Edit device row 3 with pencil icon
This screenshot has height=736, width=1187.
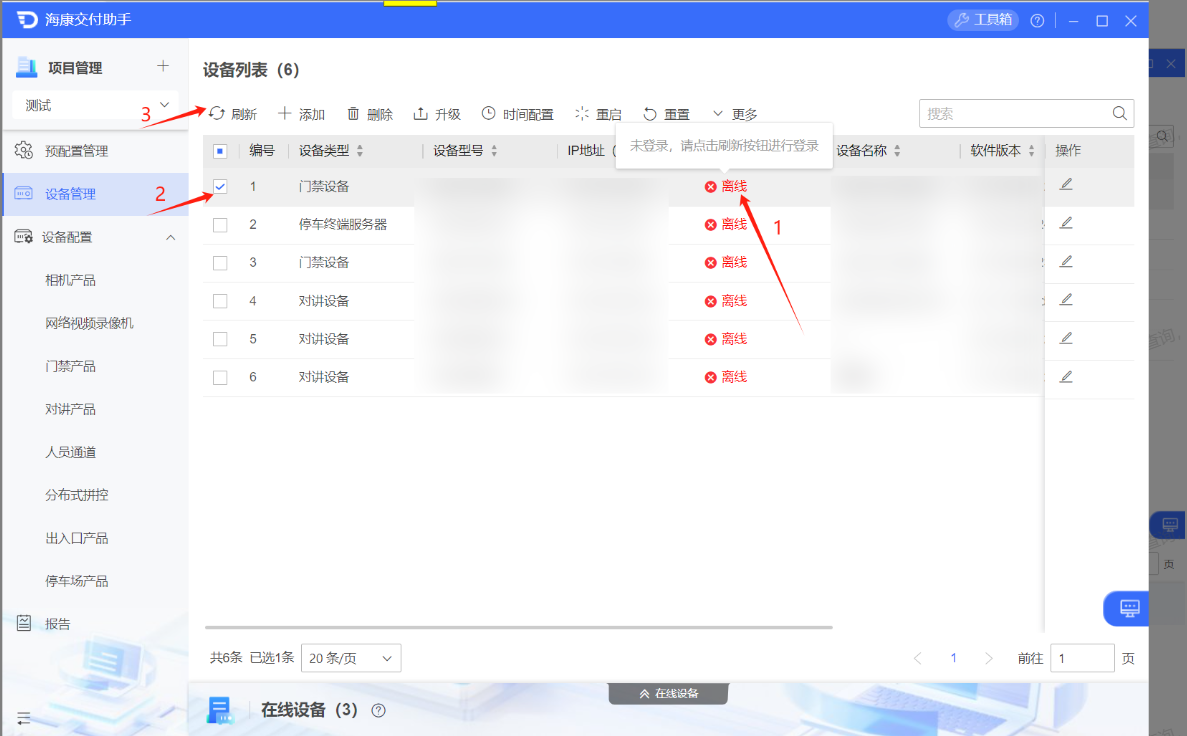(1066, 261)
